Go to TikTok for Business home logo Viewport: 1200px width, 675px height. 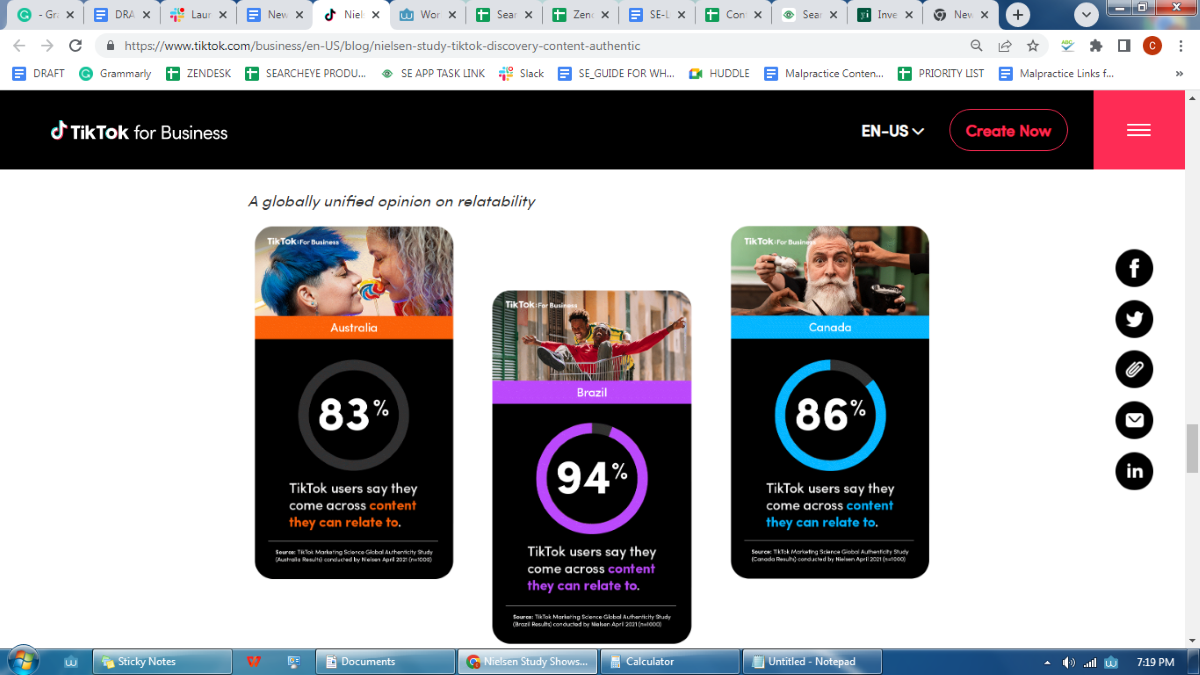[x=139, y=132]
